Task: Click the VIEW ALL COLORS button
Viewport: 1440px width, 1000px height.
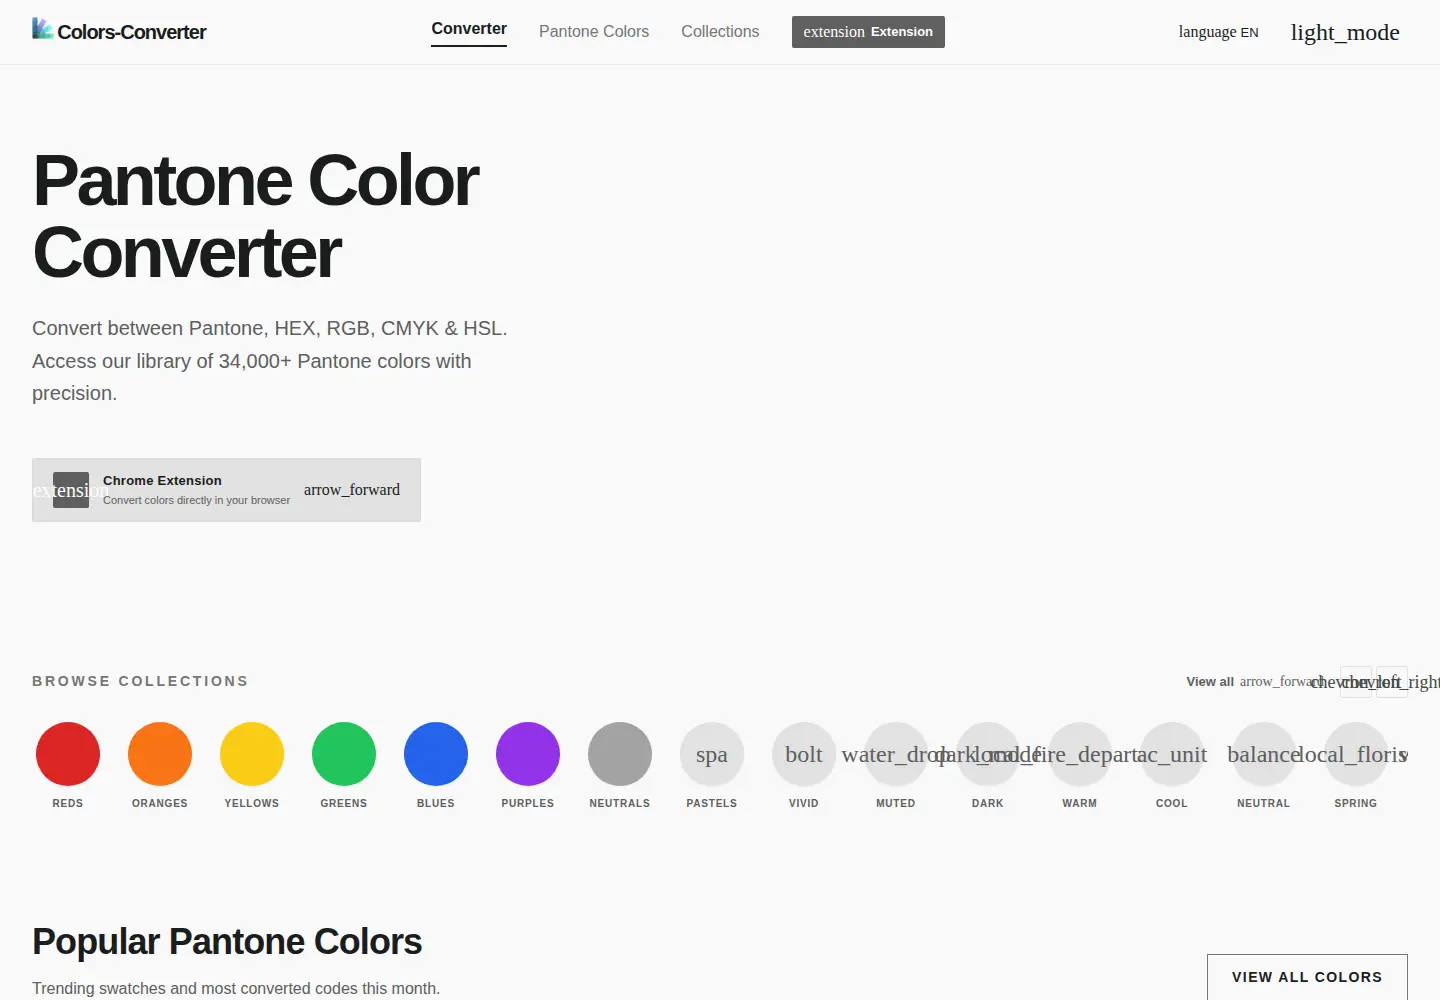Action: (x=1307, y=977)
